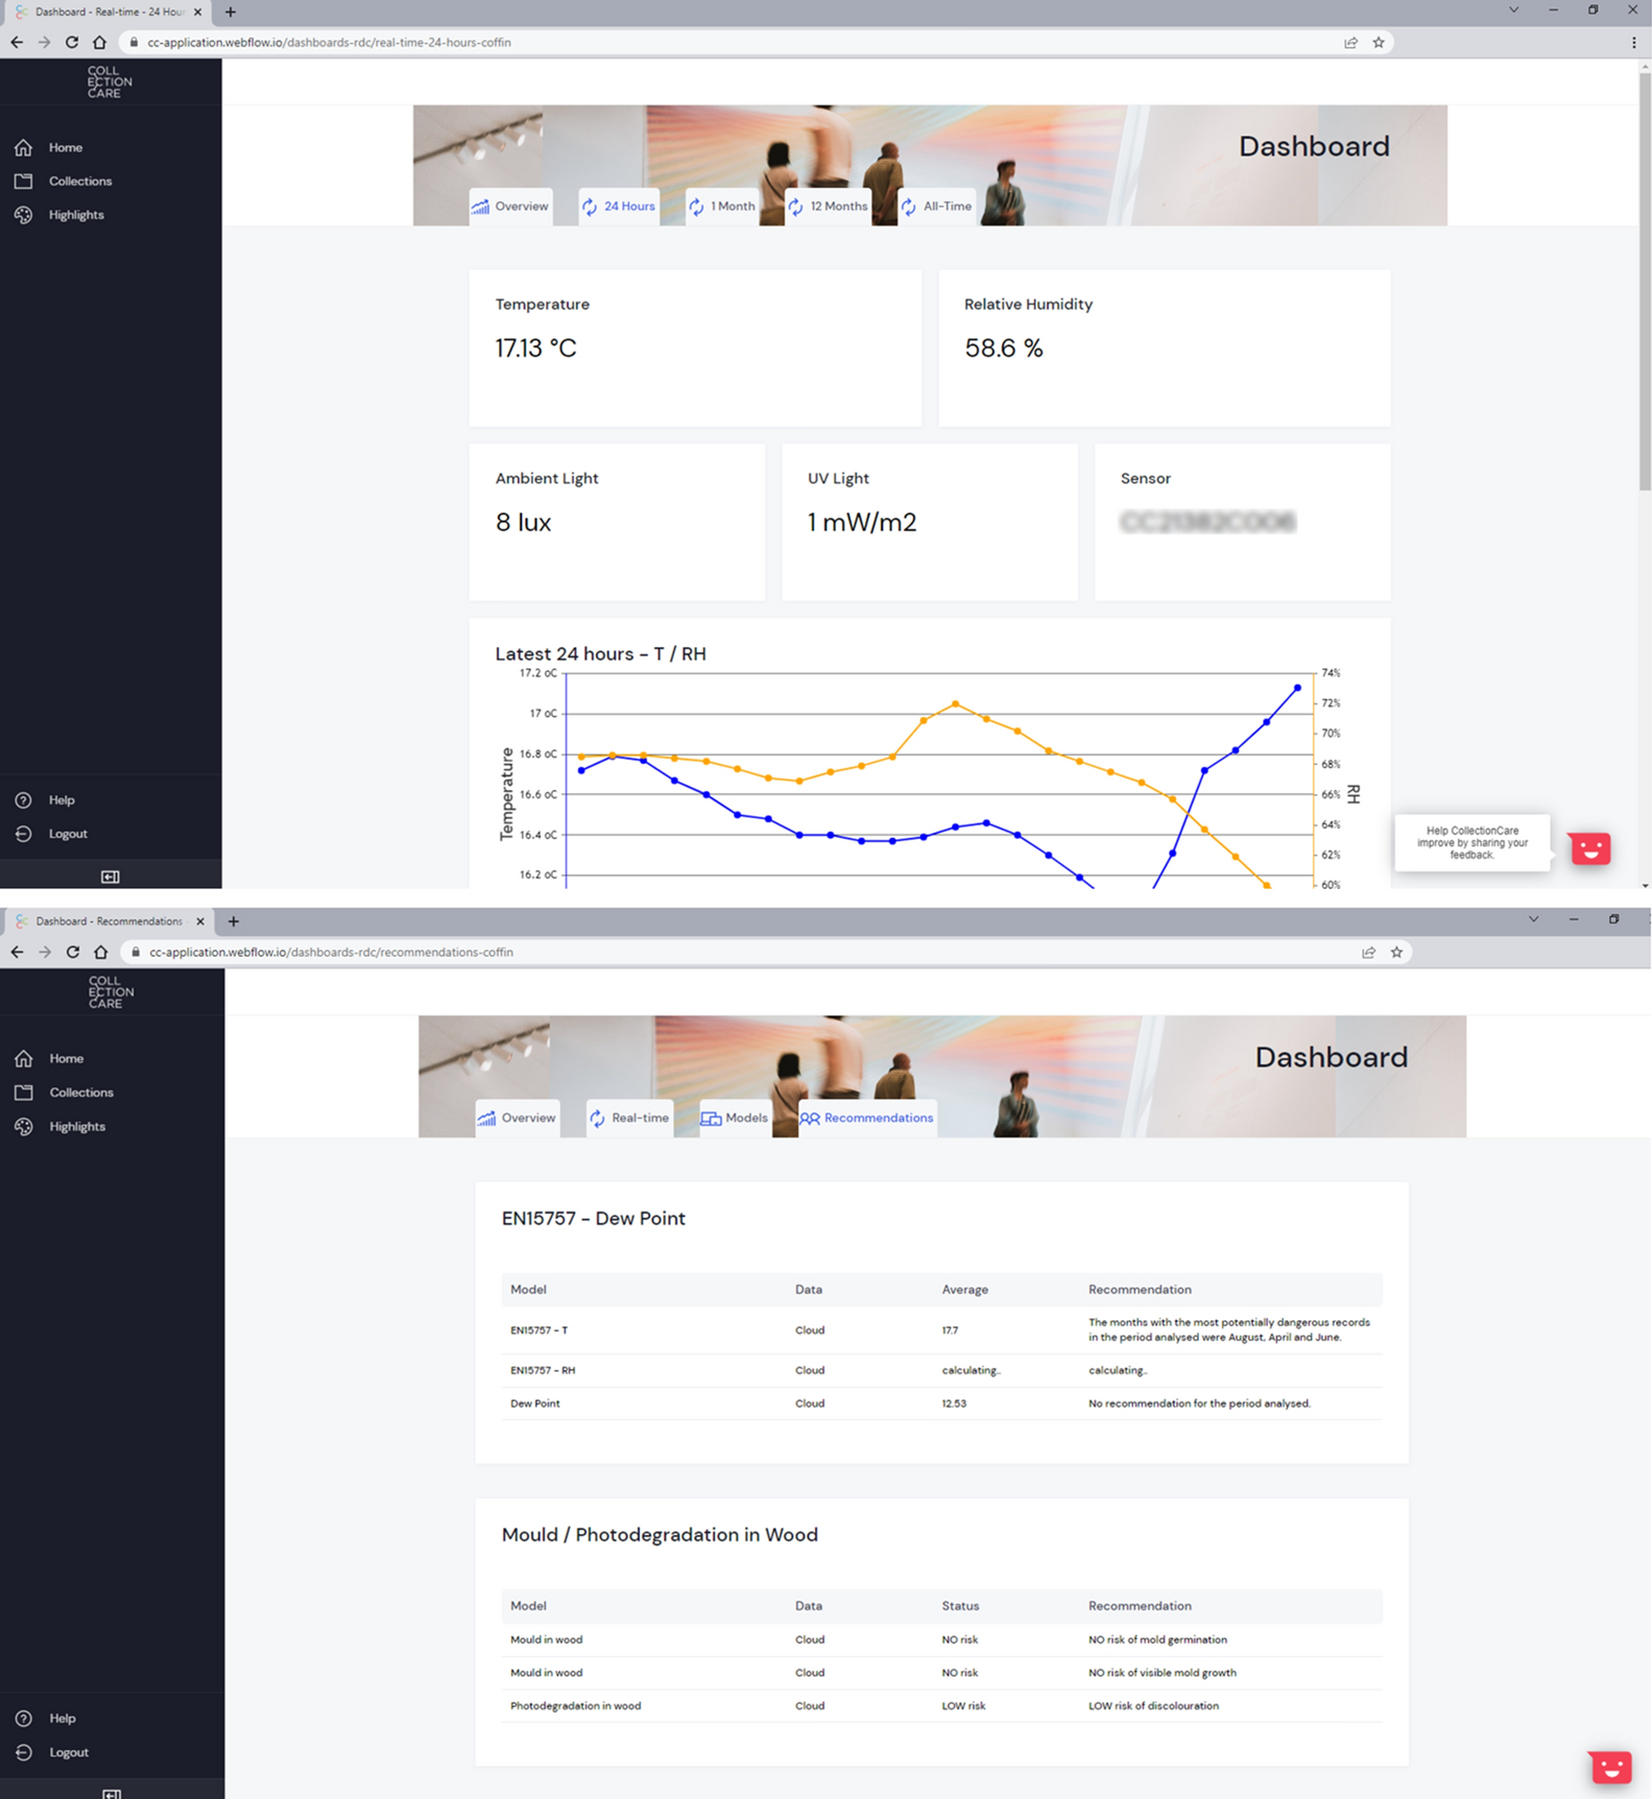Close the 'Dashboard - Real-time - 24 Hour' browser tab
The width and height of the screenshot is (1652, 1799).
[197, 12]
